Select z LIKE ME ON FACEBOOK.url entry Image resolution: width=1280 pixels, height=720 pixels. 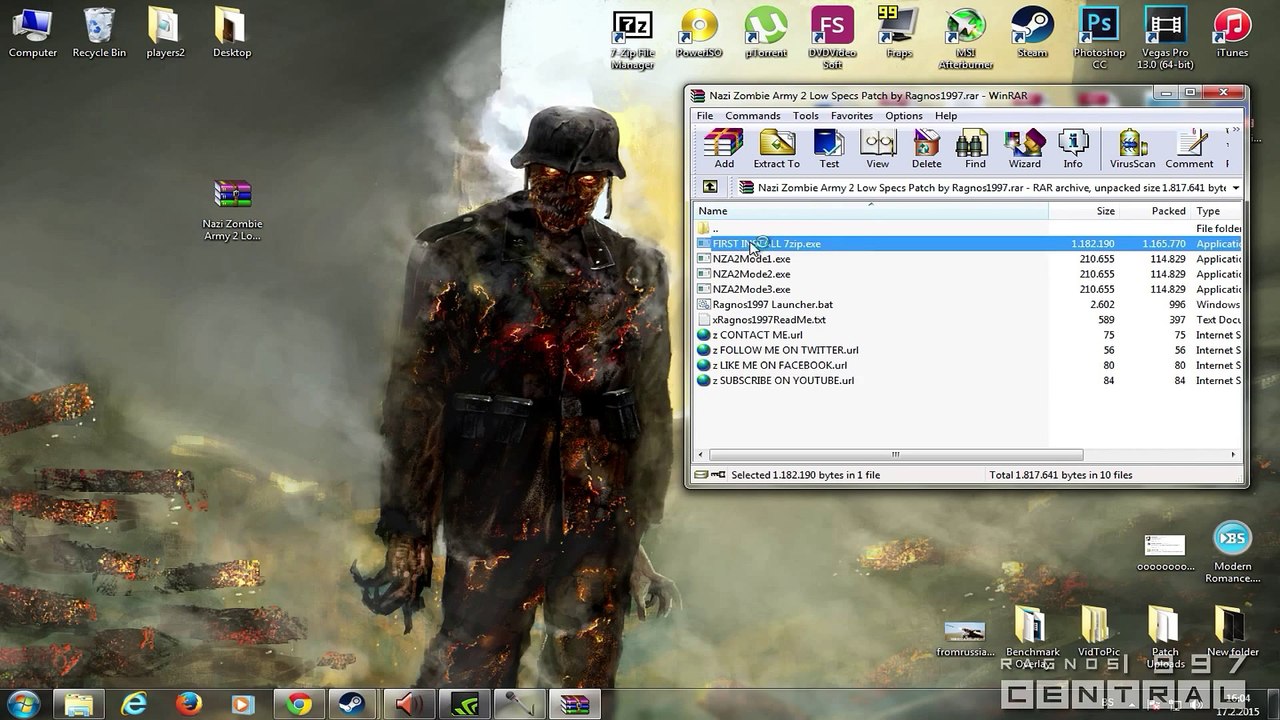968,365
